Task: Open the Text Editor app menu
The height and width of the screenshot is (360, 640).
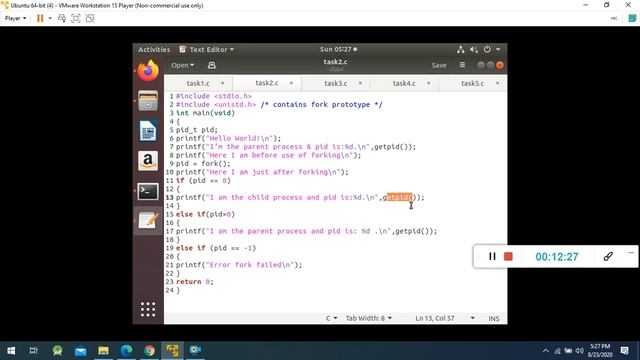Action: click(x=207, y=49)
